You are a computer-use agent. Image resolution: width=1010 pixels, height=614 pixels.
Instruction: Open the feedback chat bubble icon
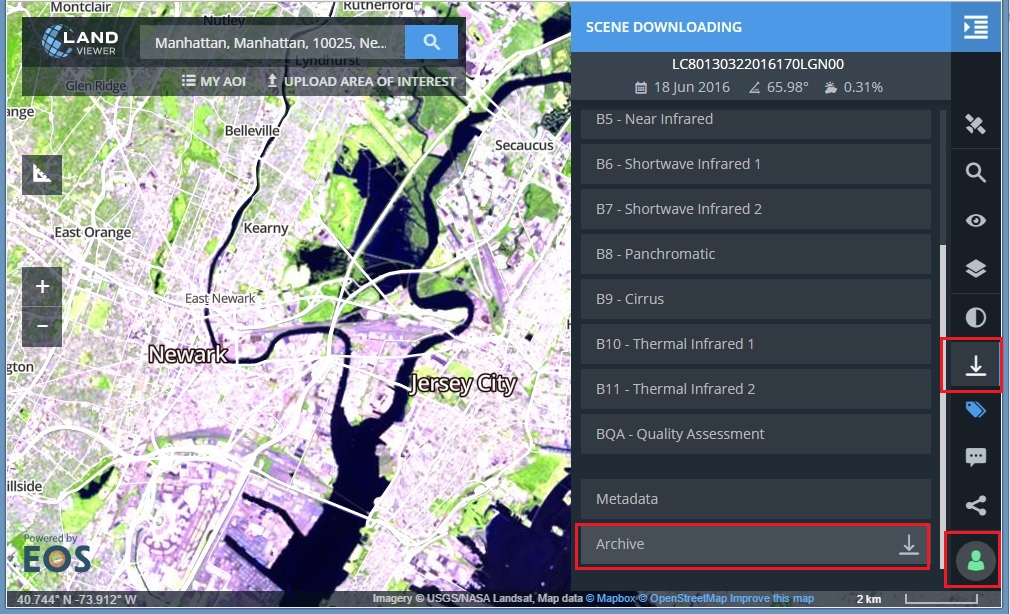pos(975,457)
